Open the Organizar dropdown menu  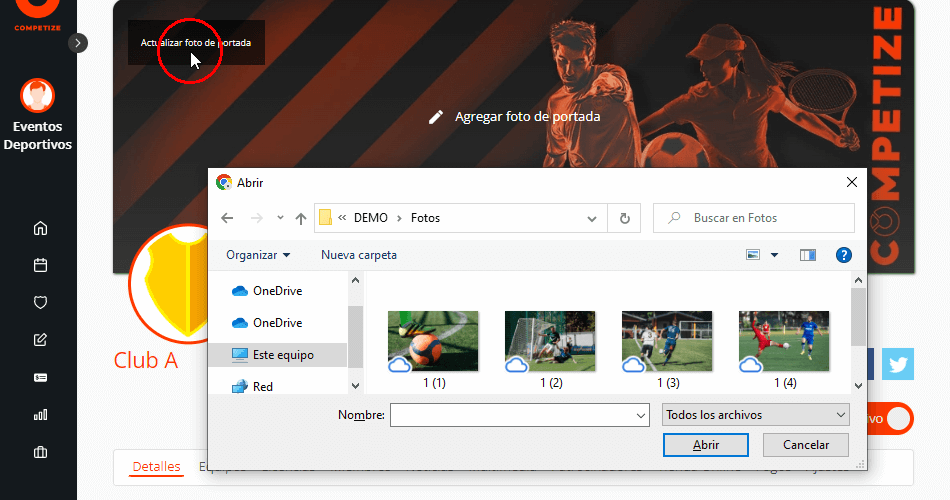click(x=258, y=255)
